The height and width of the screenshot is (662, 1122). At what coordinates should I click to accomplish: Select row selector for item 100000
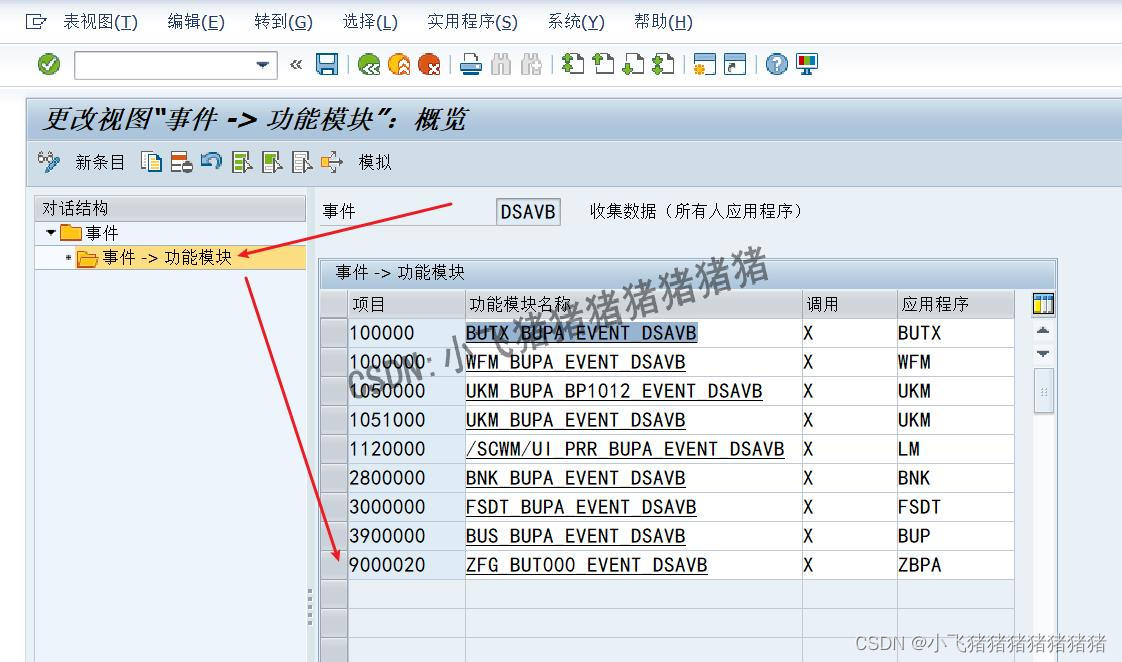coord(334,333)
